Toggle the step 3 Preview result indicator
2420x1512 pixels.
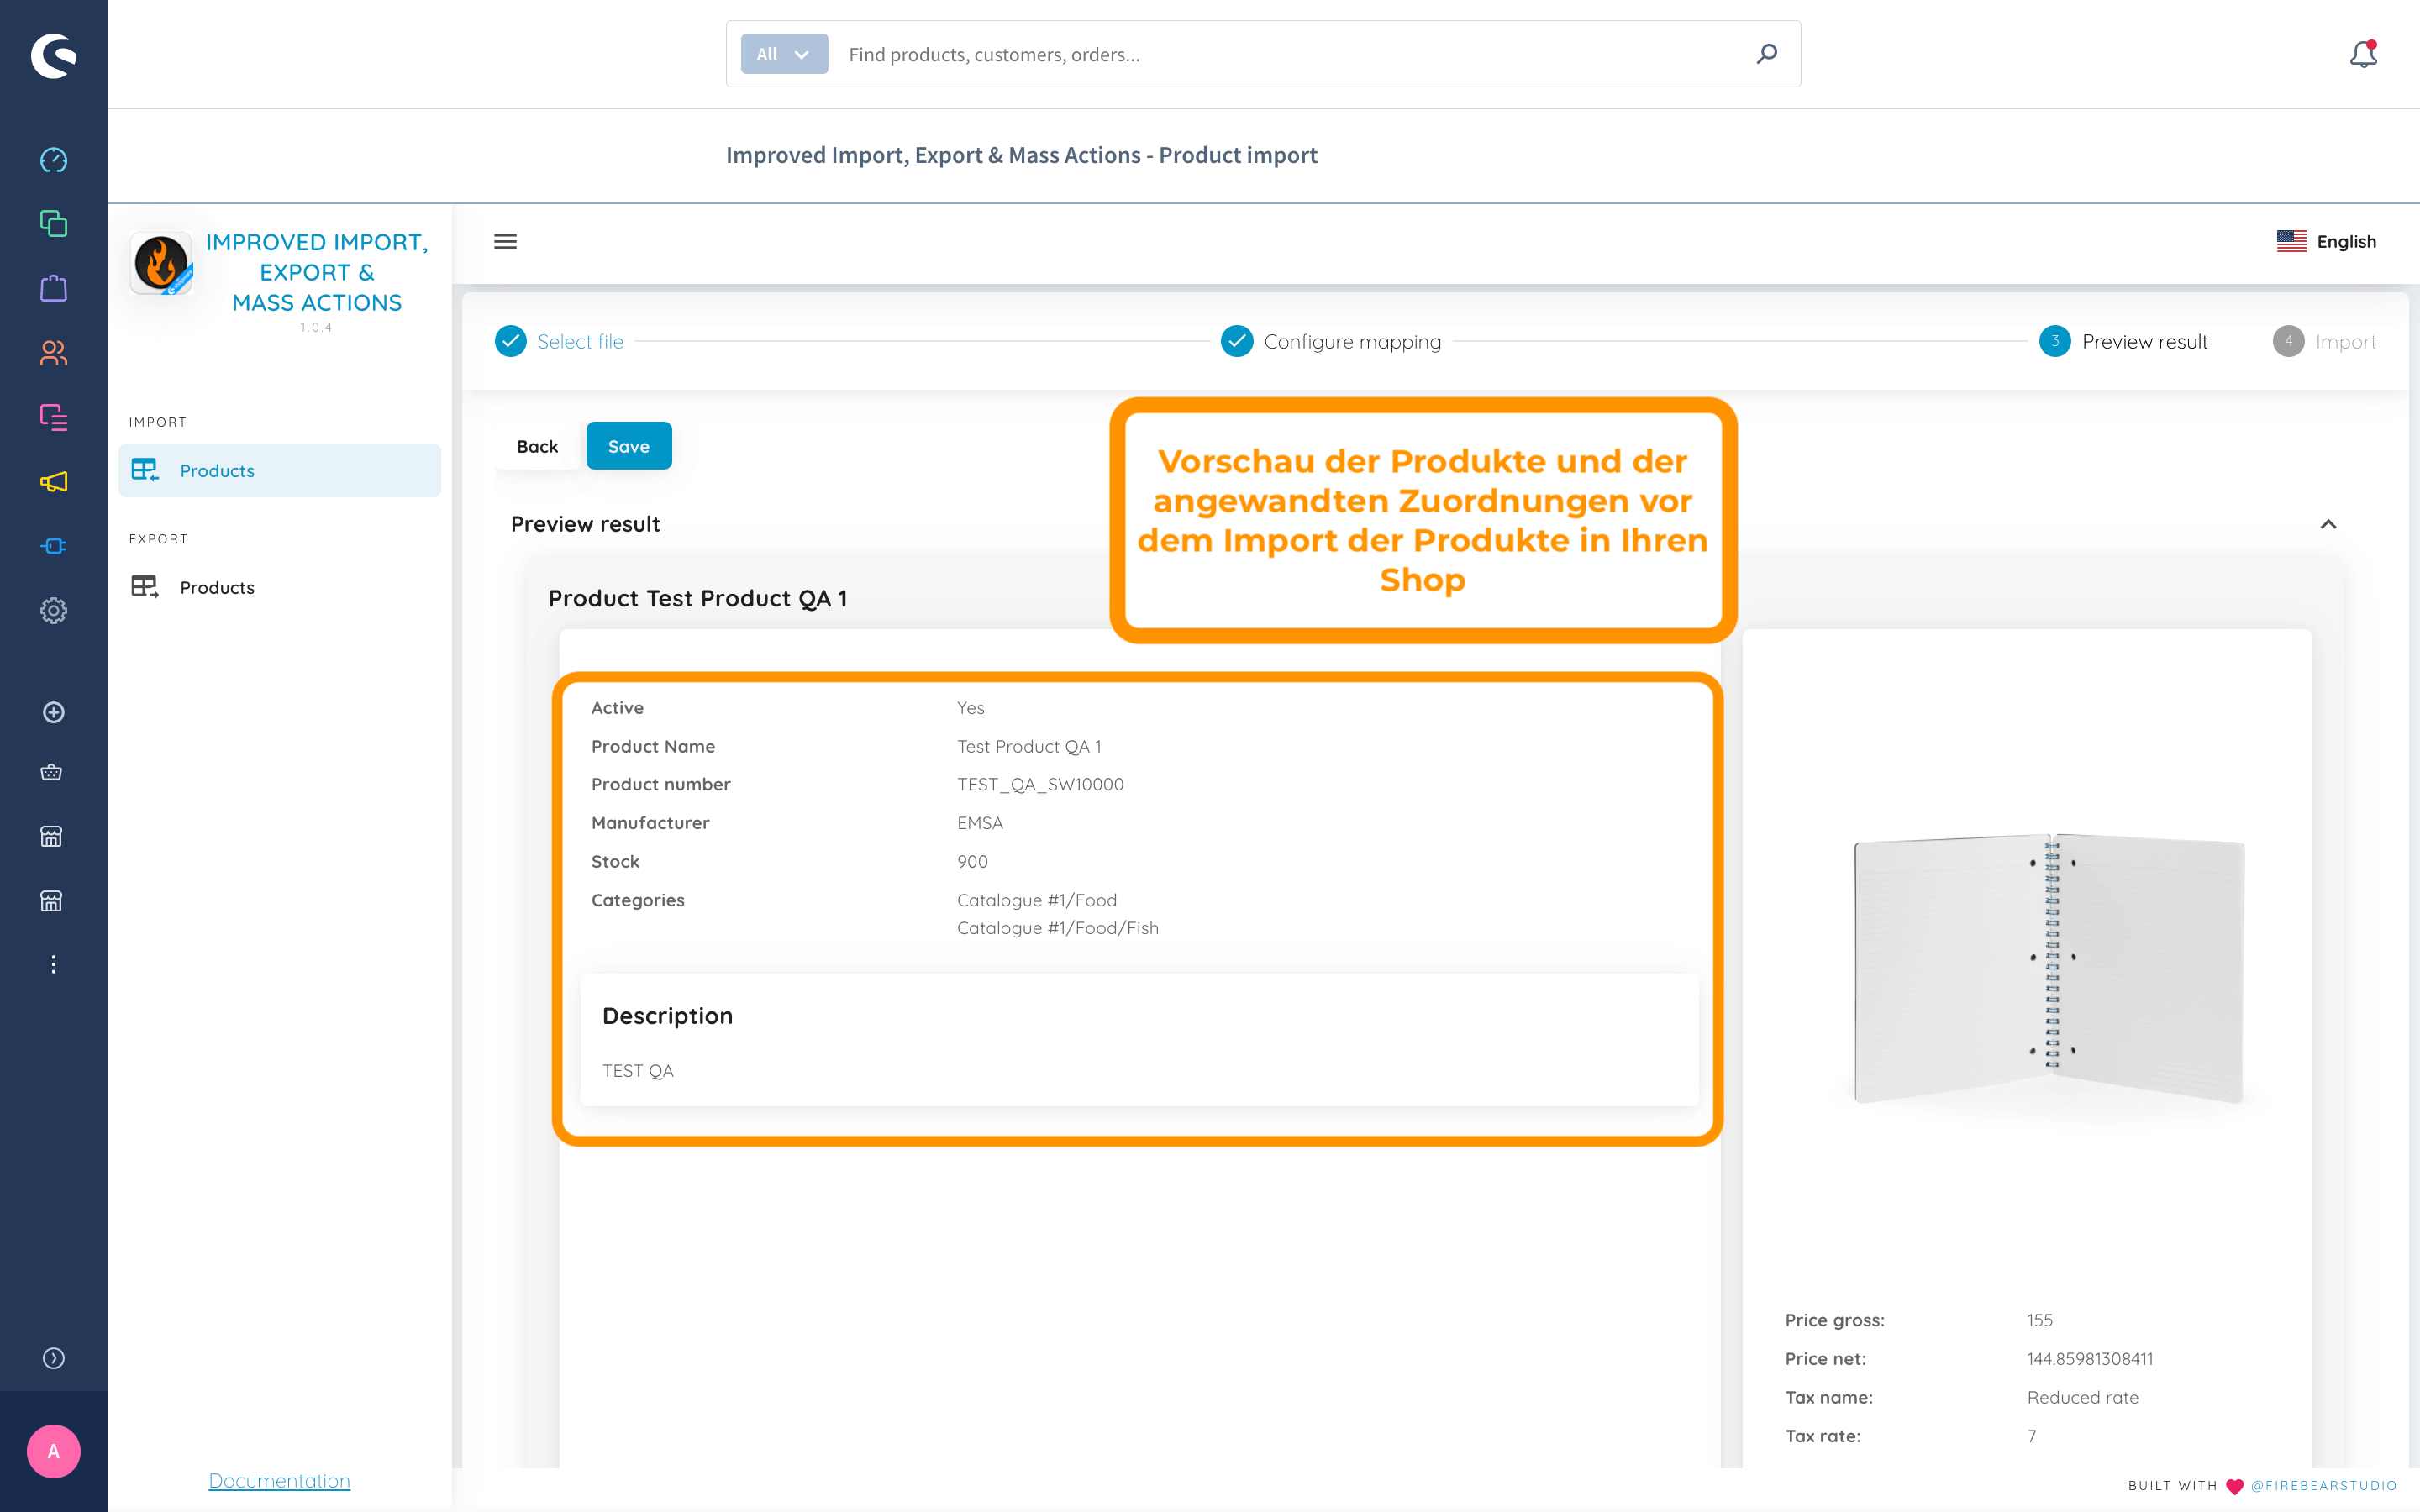pos(2054,339)
